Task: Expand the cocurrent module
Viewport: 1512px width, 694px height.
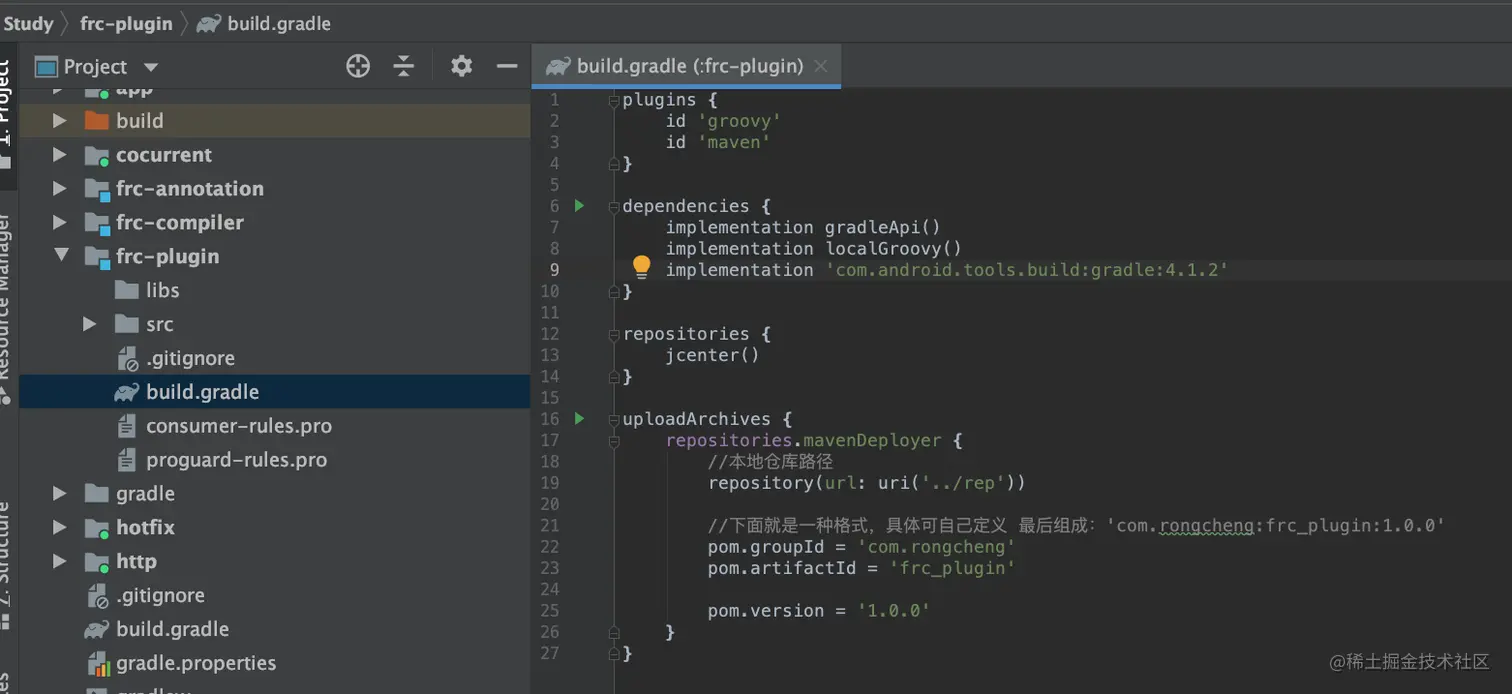Action: click(60, 155)
